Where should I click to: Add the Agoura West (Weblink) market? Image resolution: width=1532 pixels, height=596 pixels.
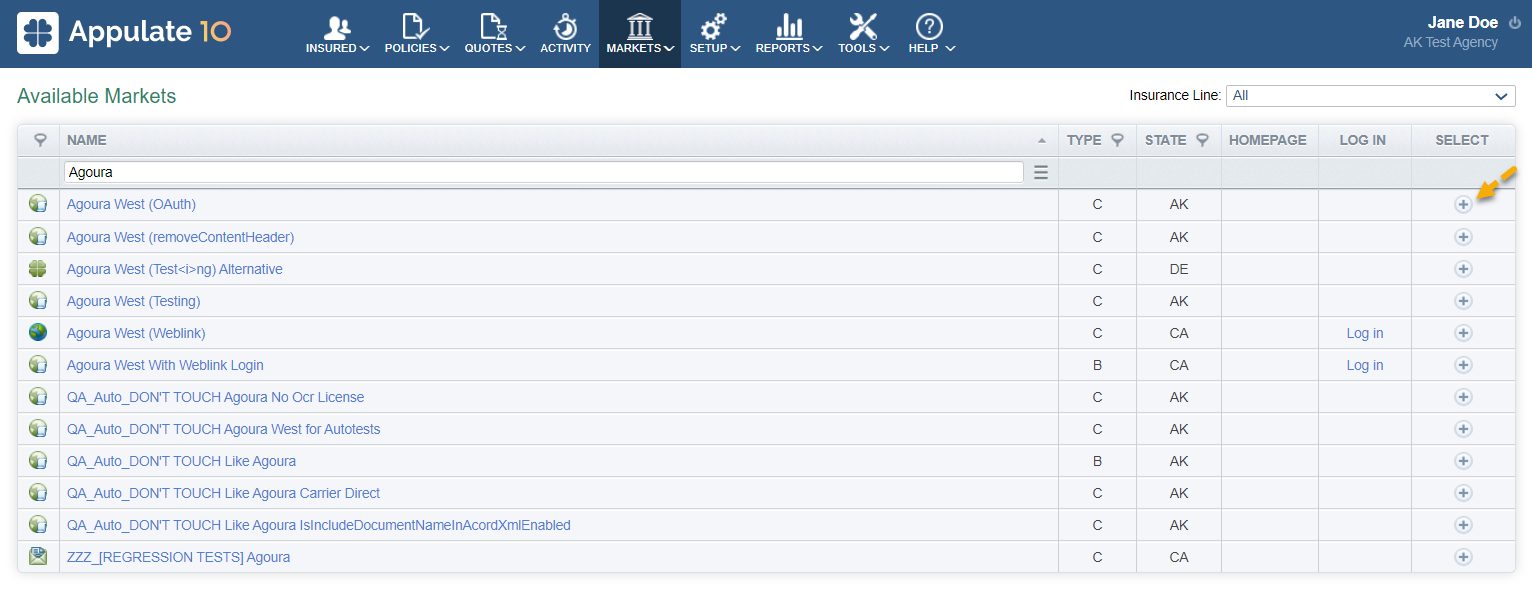point(1463,333)
